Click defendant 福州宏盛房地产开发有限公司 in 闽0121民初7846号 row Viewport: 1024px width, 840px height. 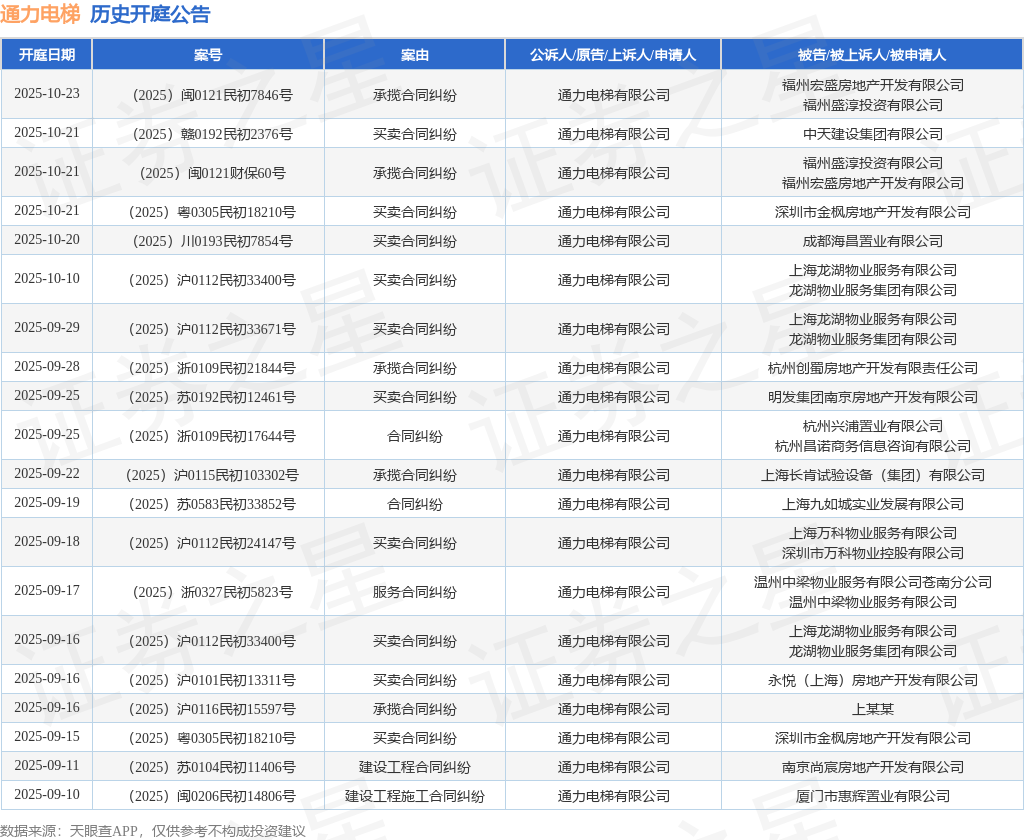coord(872,85)
